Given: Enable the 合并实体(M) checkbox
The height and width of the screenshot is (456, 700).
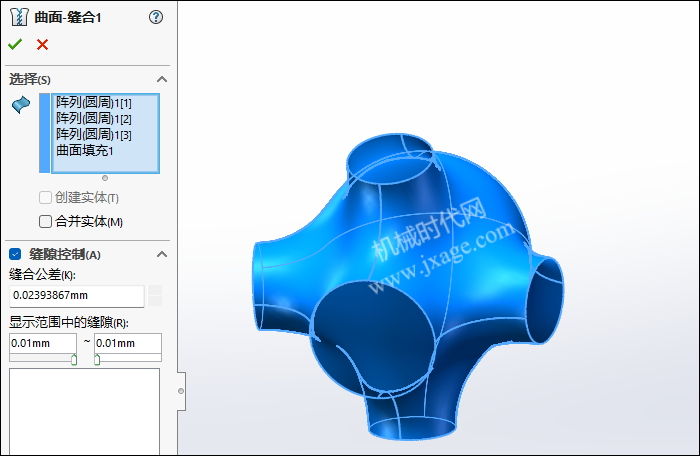Looking at the screenshot, I should (45, 222).
